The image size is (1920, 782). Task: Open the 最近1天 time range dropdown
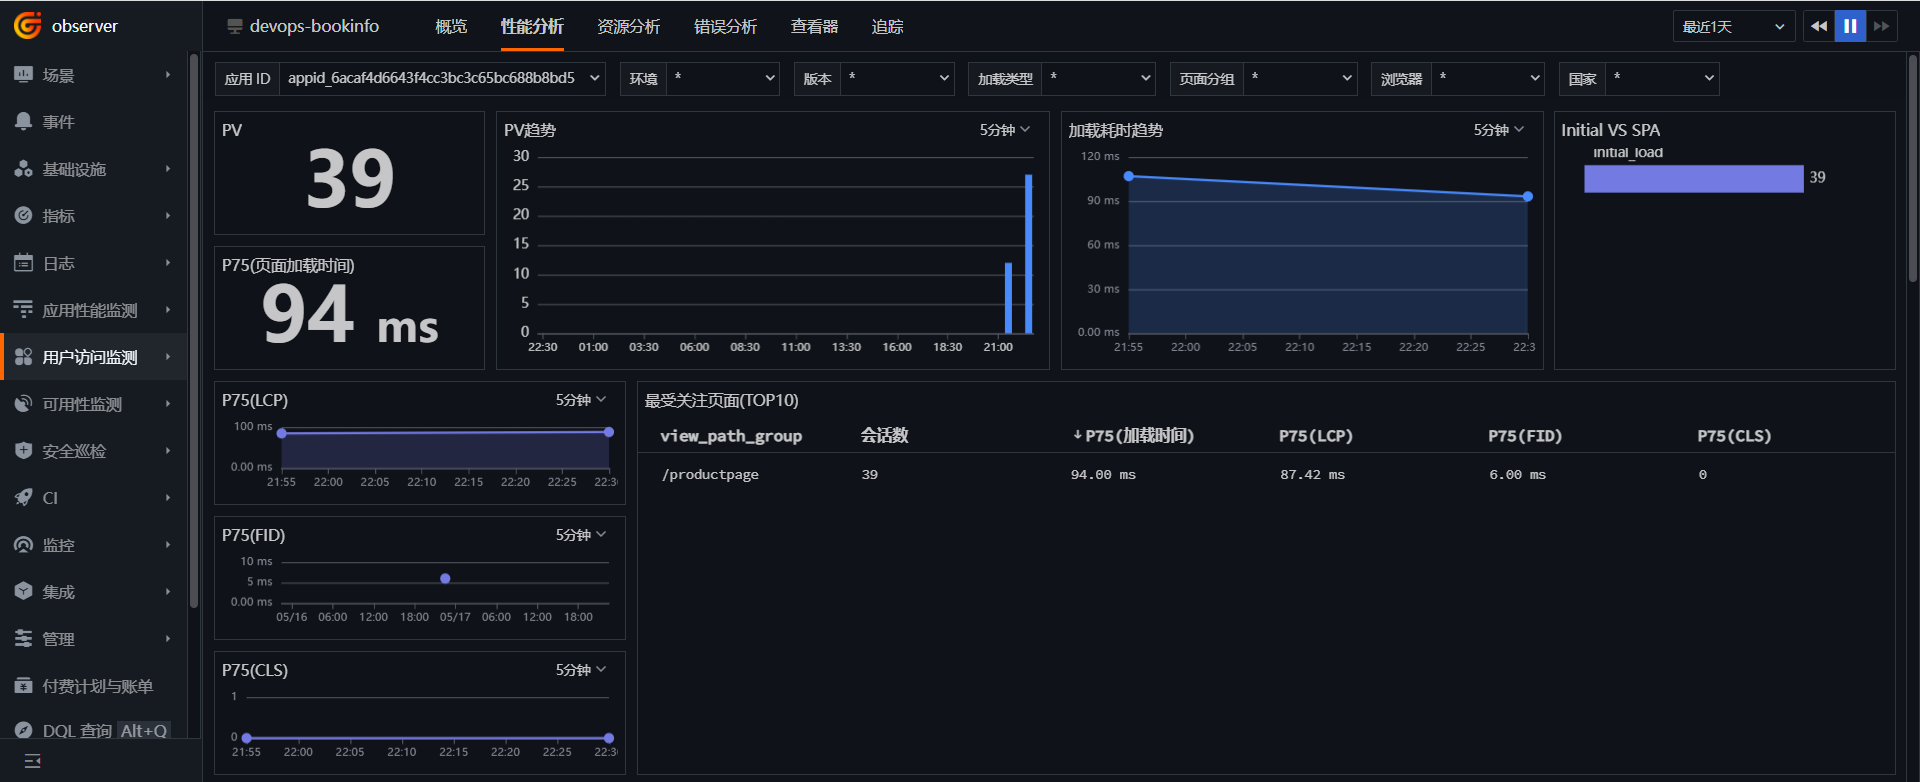[1734, 26]
